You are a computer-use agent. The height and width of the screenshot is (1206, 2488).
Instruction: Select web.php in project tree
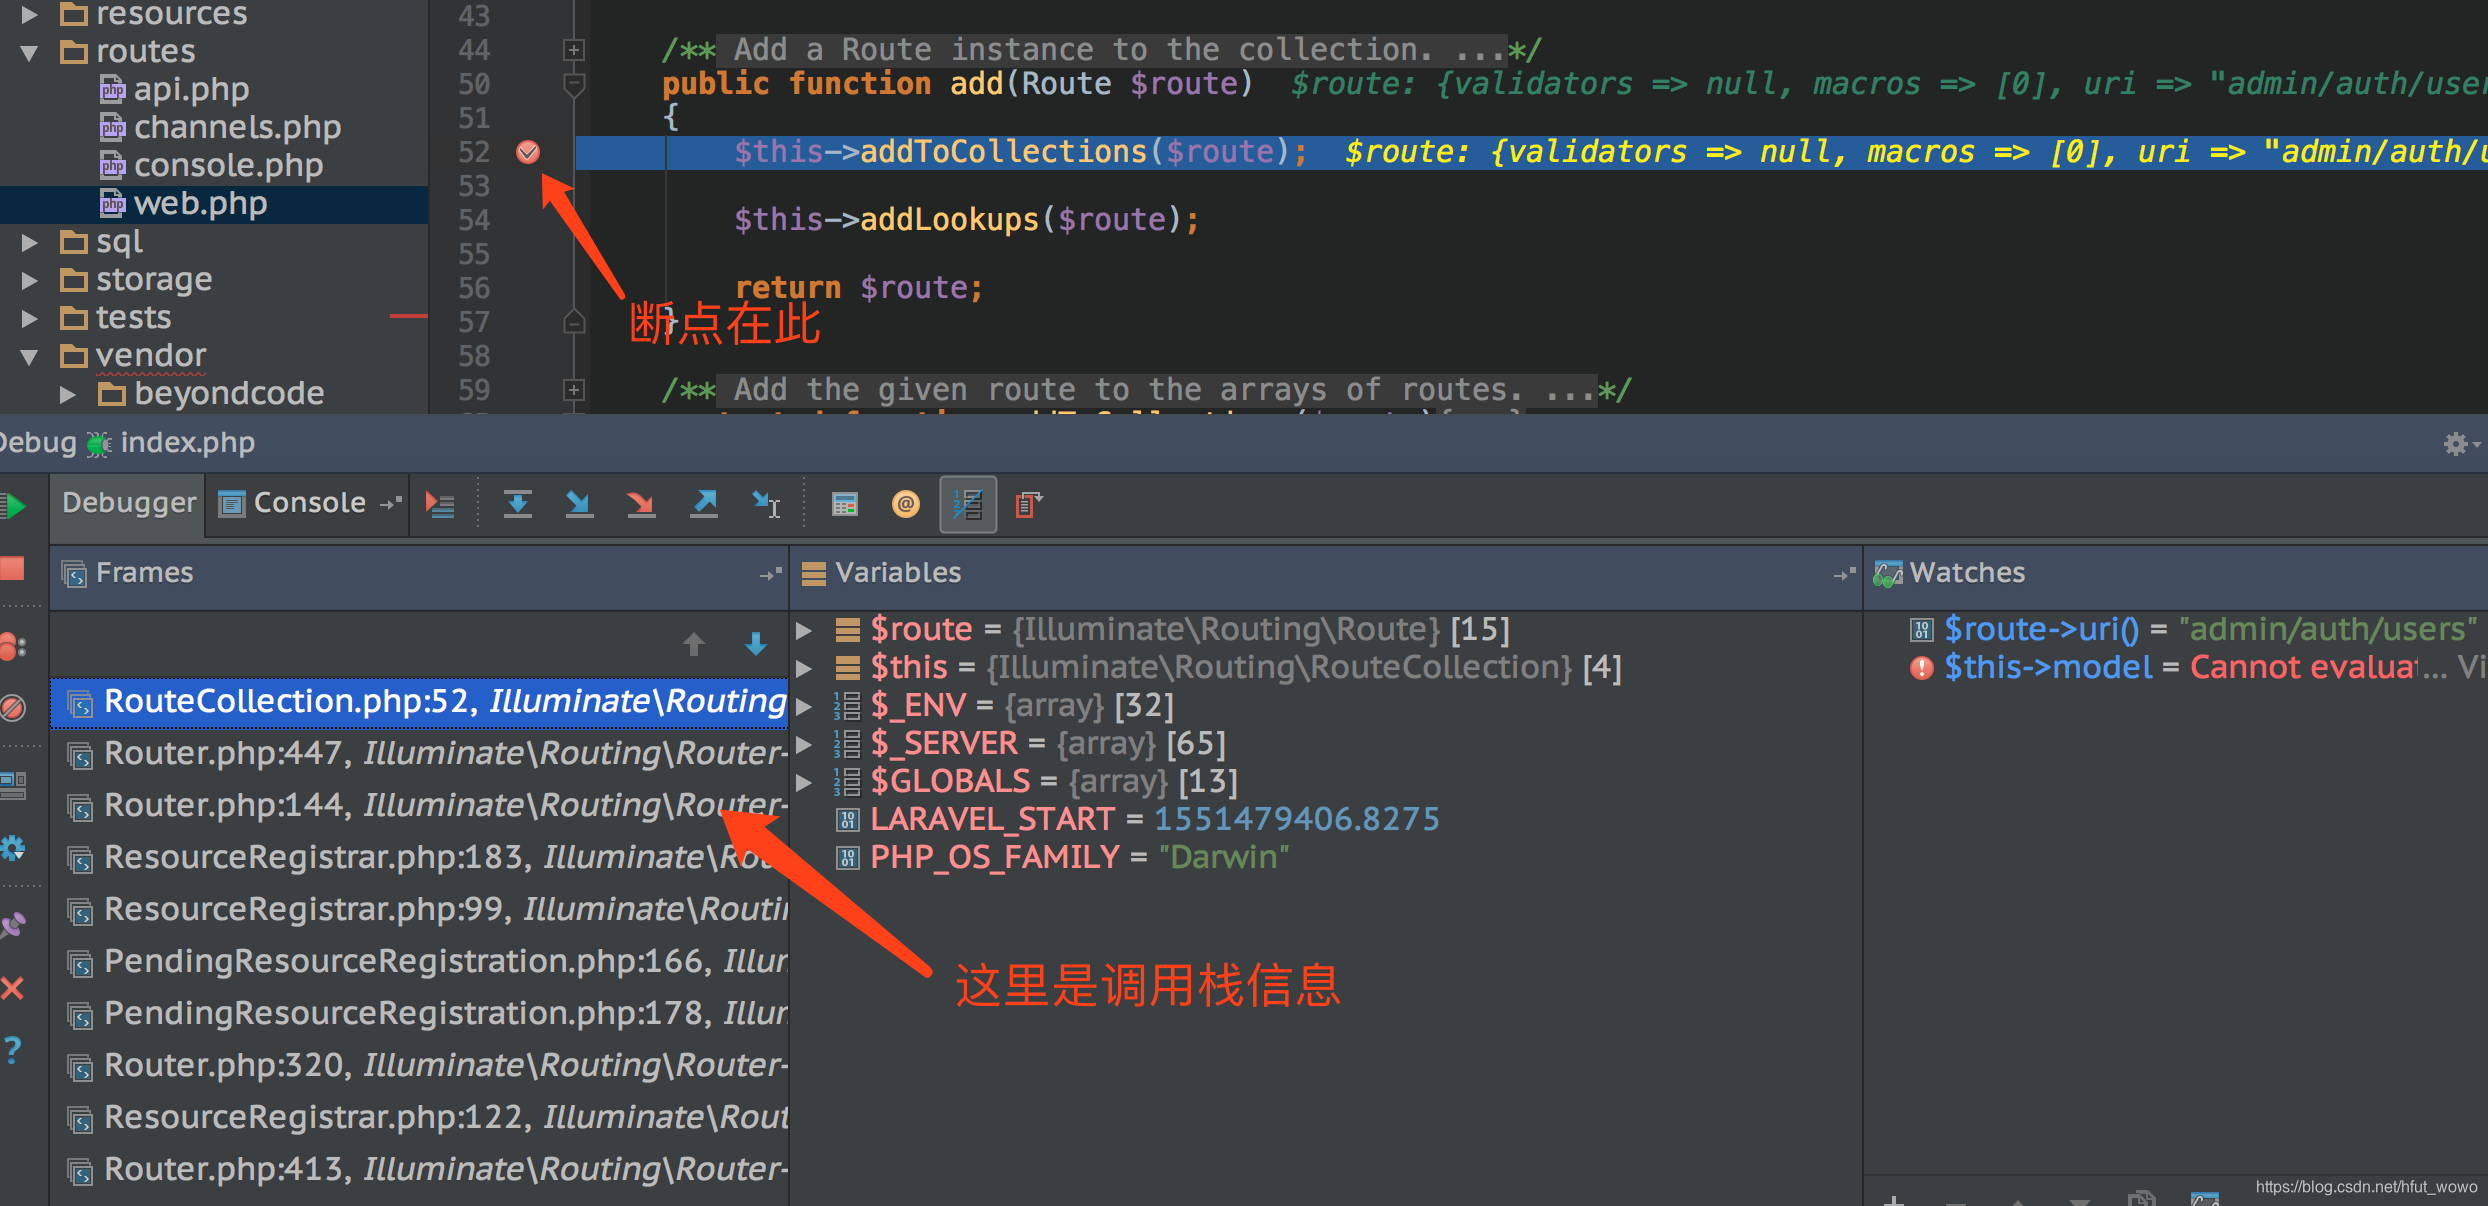[214, 204]
